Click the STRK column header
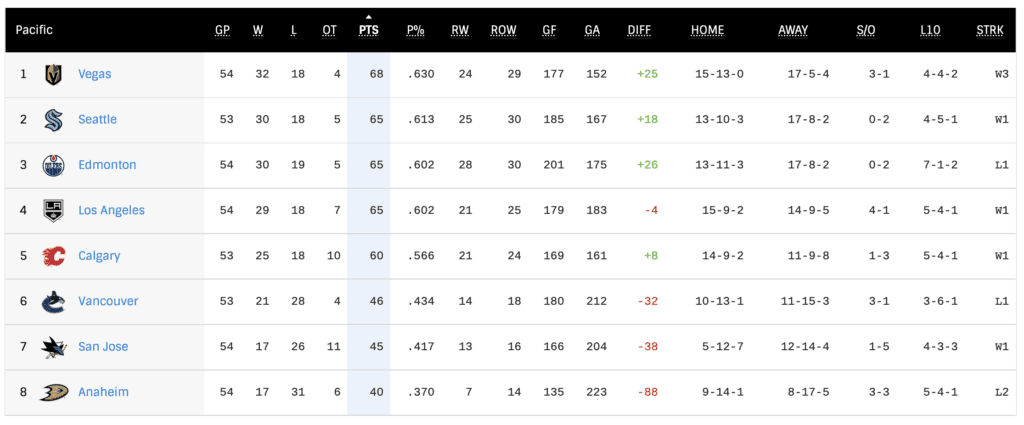1024x425 pixels. tap(990, 30)
